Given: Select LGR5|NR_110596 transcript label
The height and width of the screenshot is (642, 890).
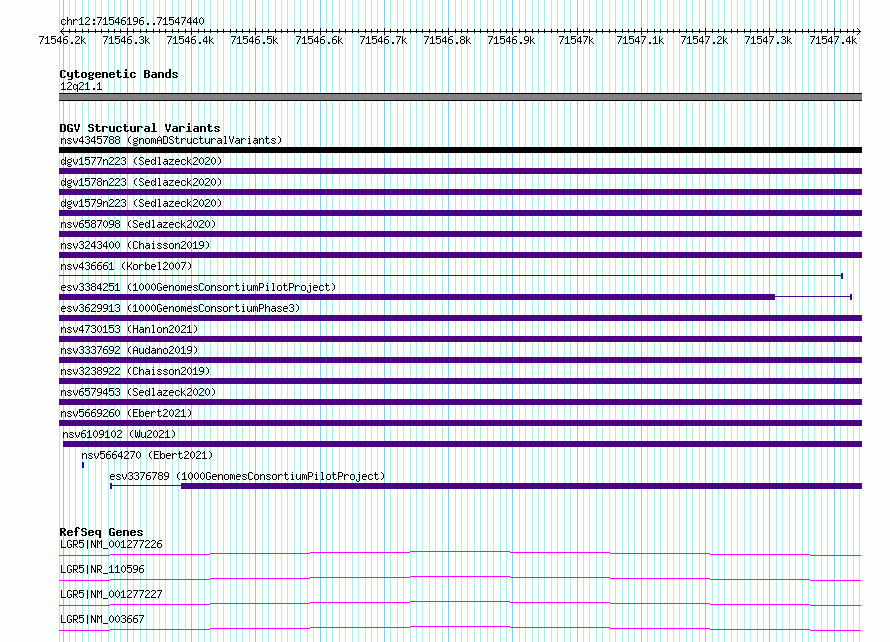Looking at the screenshot, I should (102, 569).
